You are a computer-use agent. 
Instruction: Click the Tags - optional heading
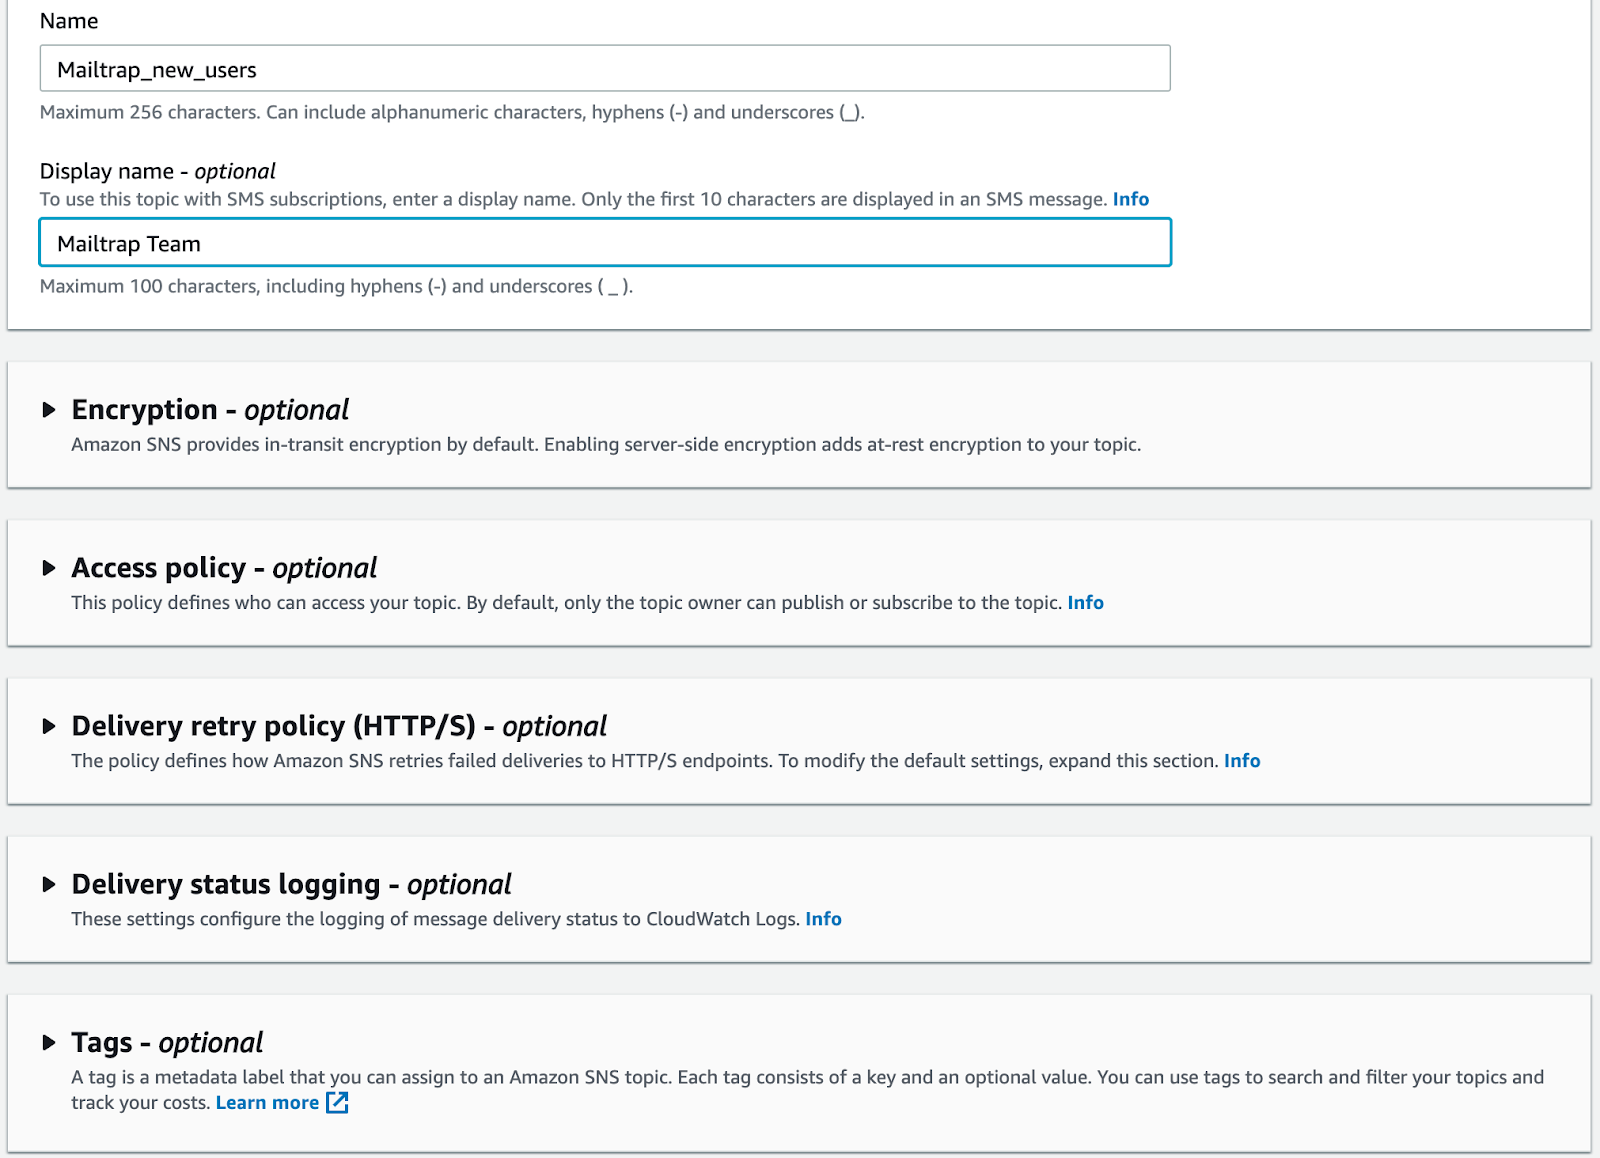tap(167, 1042)
